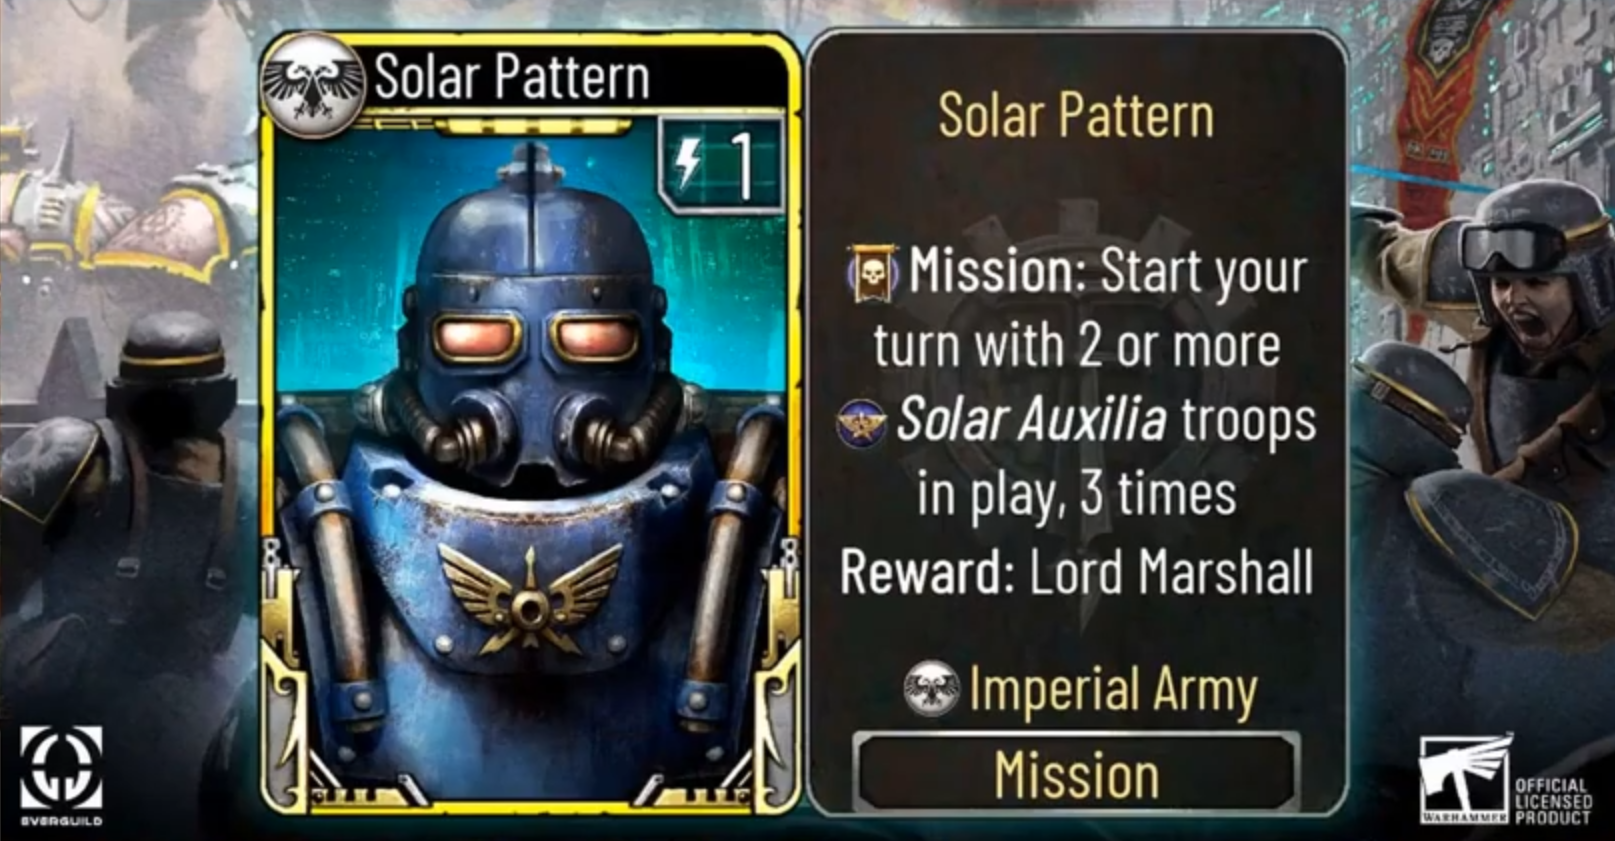
Task: Click the Imperial Army faction label
Action: [x=1112, y=690]
